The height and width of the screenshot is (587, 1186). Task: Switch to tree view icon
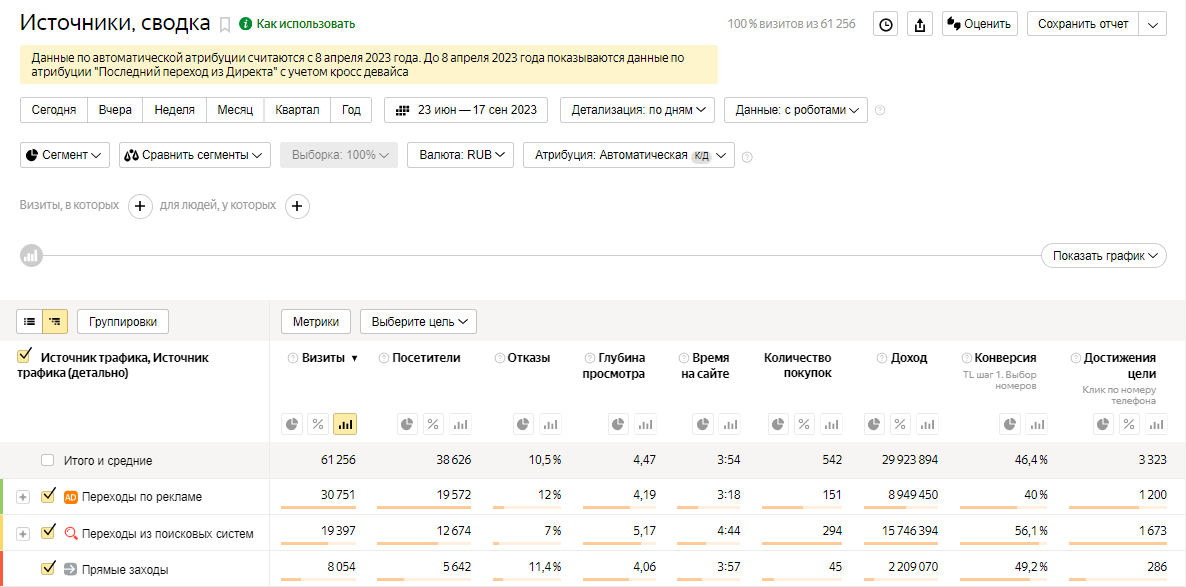coord(54,321)
